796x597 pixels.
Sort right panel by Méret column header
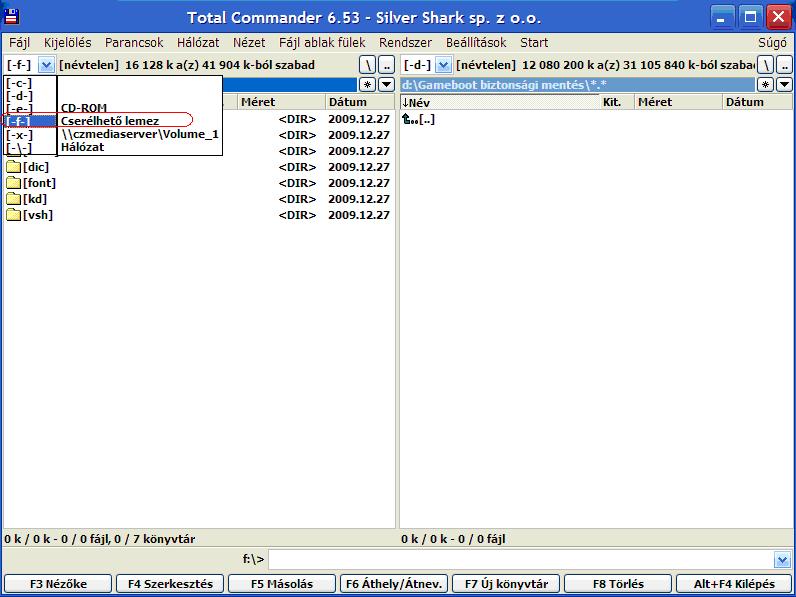pos(655,102)
